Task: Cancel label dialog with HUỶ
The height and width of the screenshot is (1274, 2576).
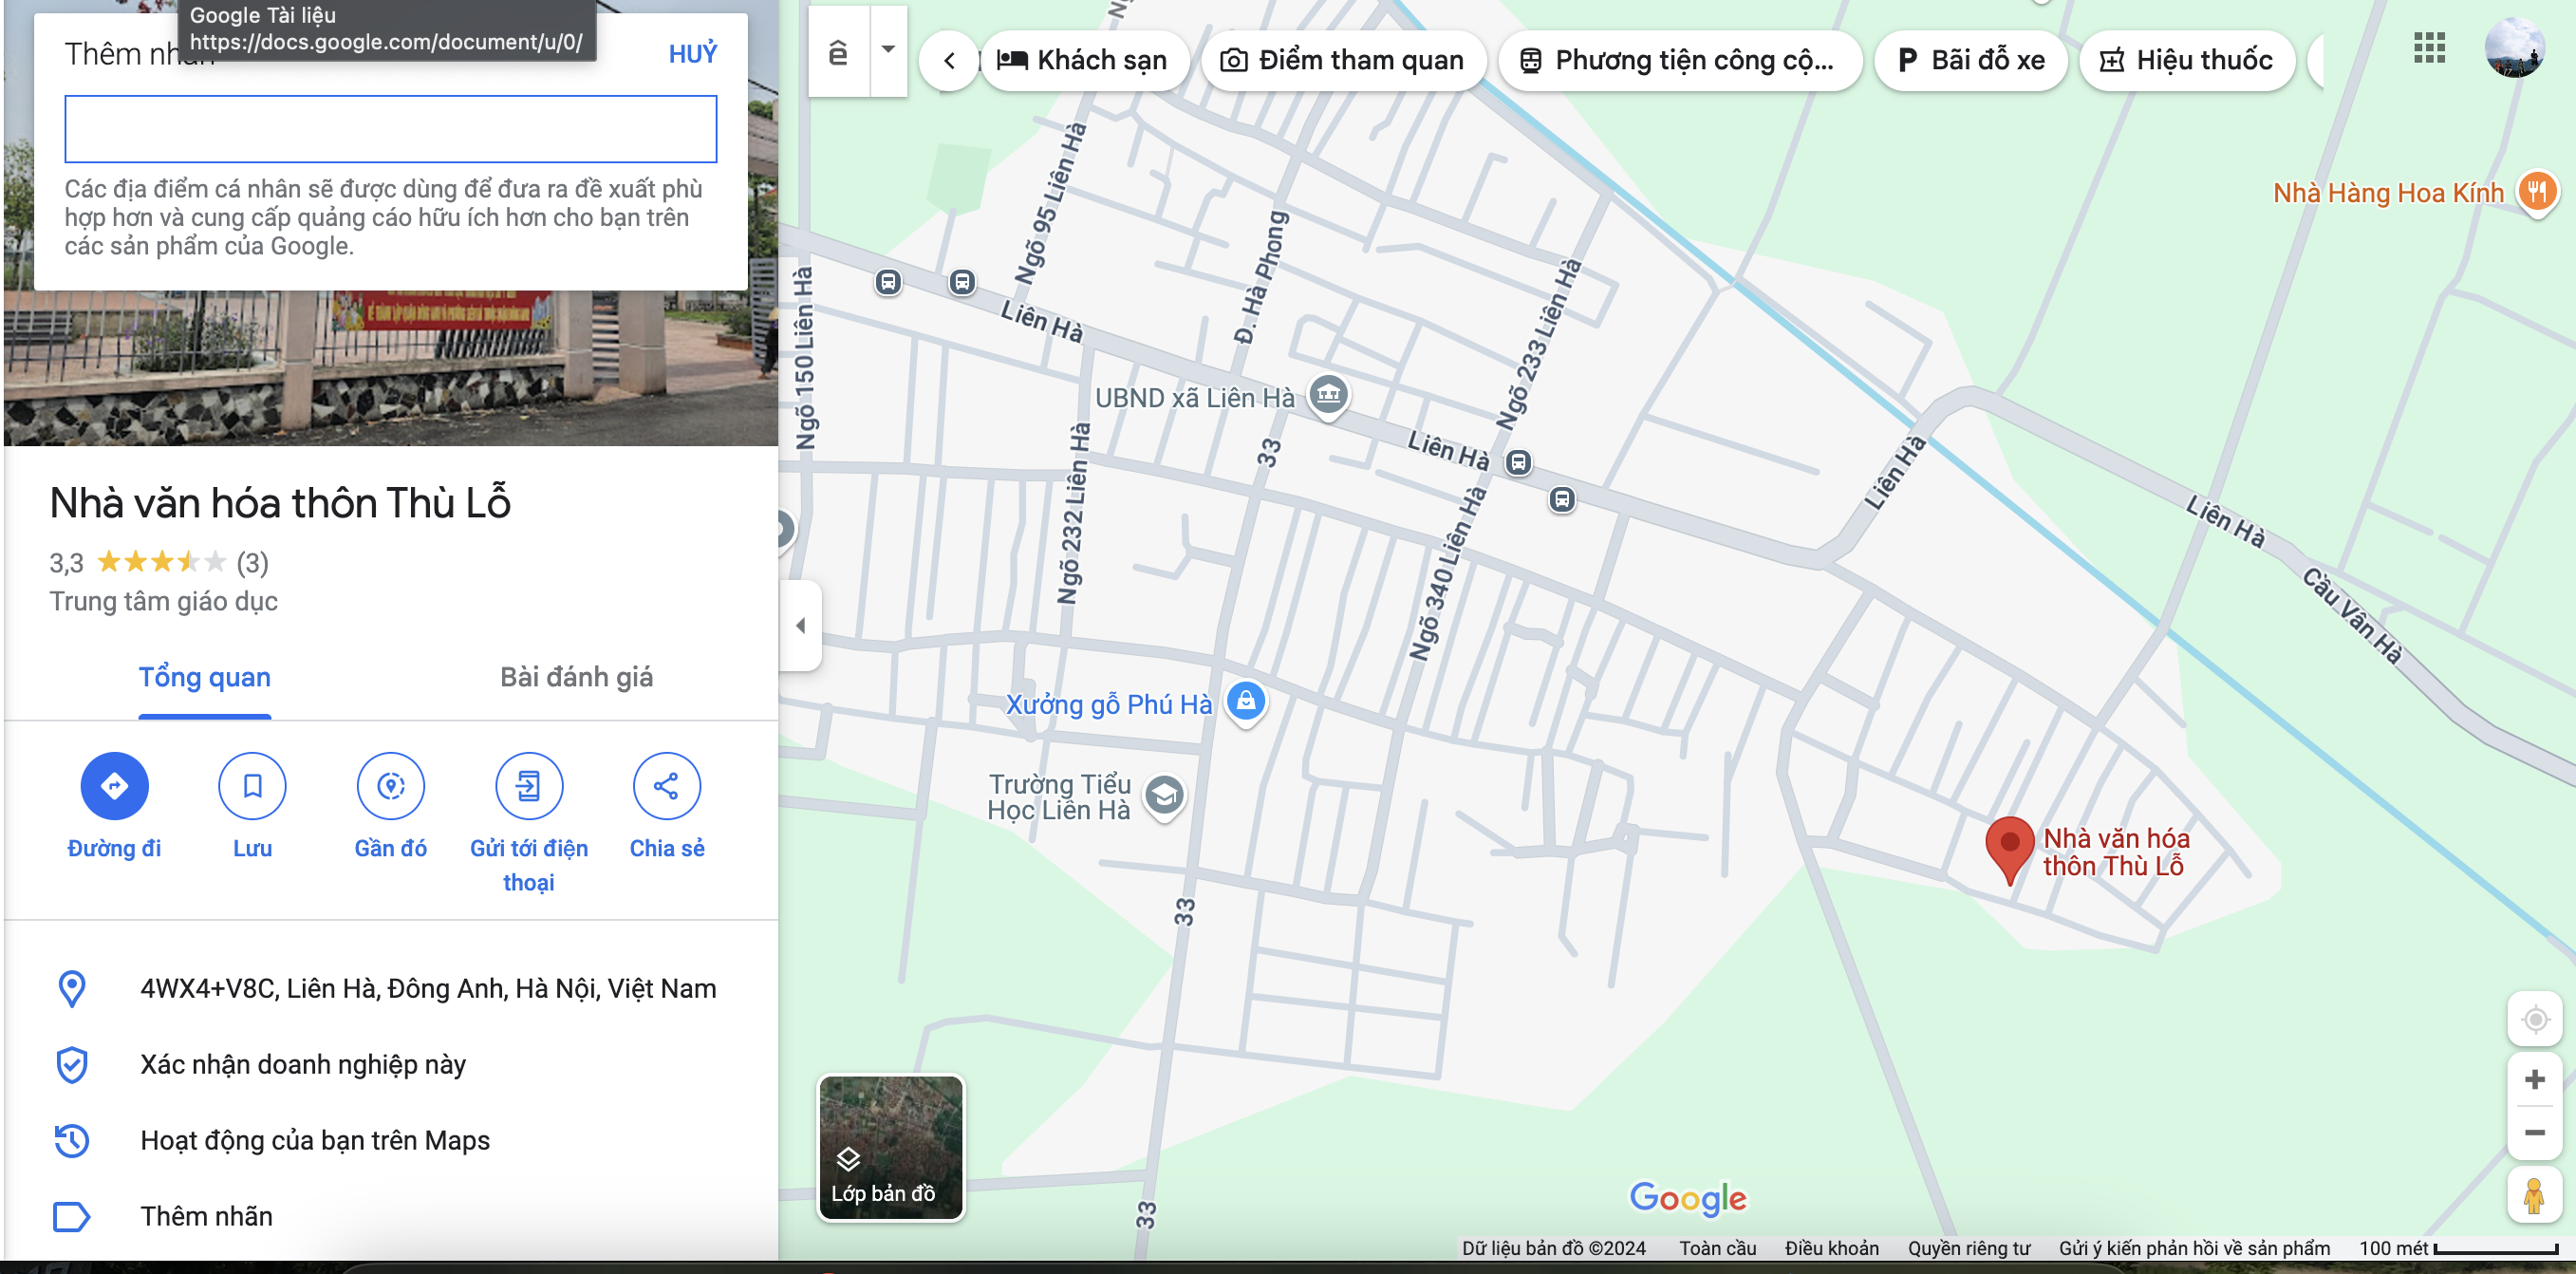Action: [693, 54]
